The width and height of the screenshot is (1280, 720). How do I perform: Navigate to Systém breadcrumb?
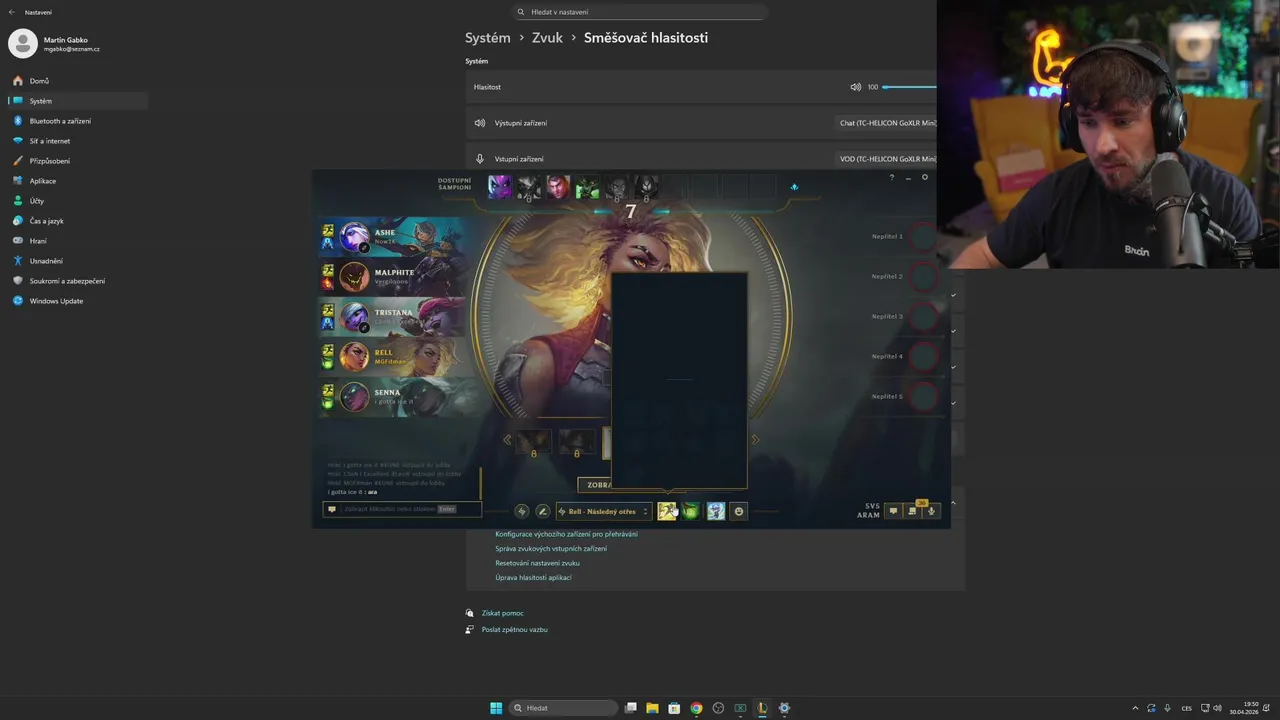(x=488, y=37)
